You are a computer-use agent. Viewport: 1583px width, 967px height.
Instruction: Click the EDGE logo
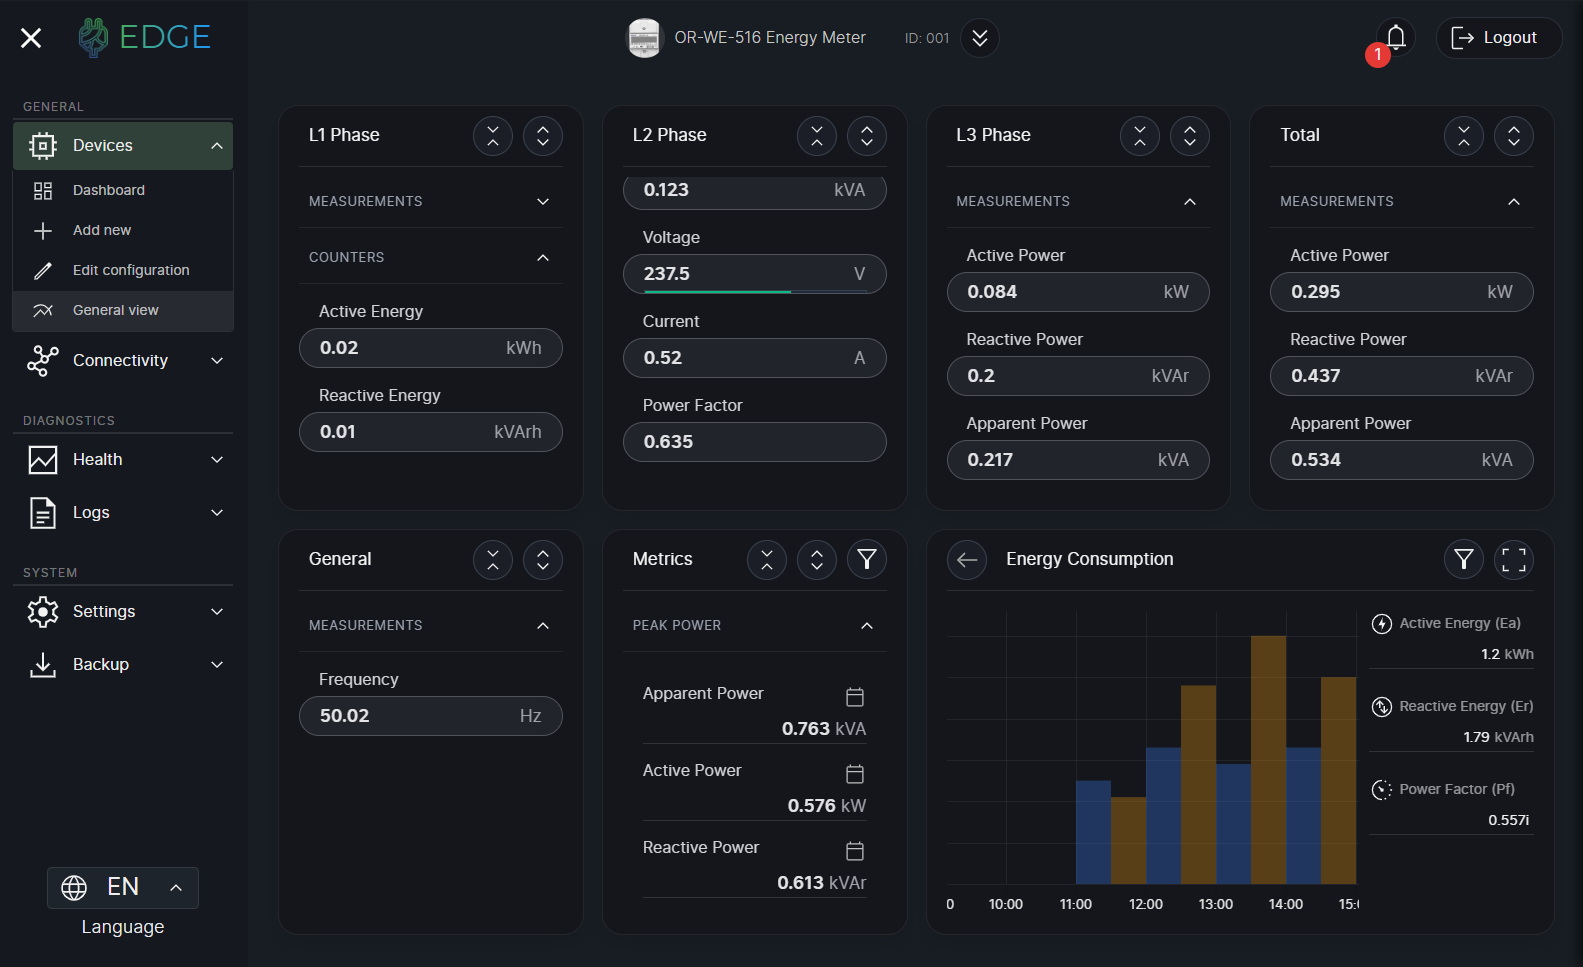point(145,37)
